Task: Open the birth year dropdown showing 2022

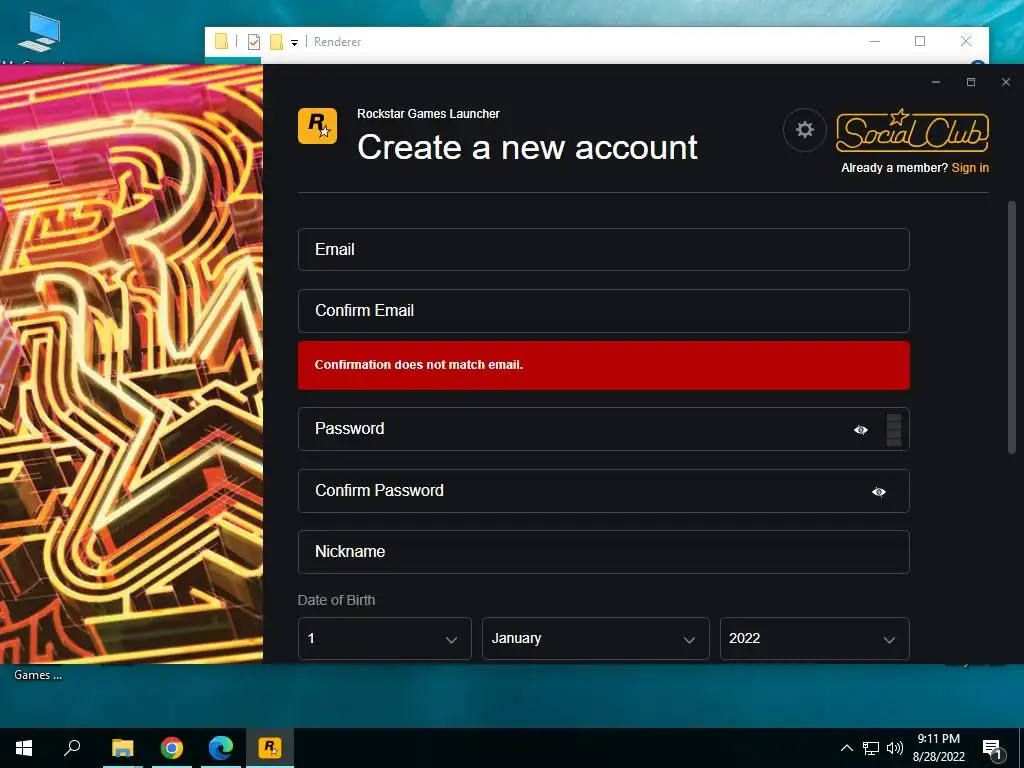Action: (814, 639)
